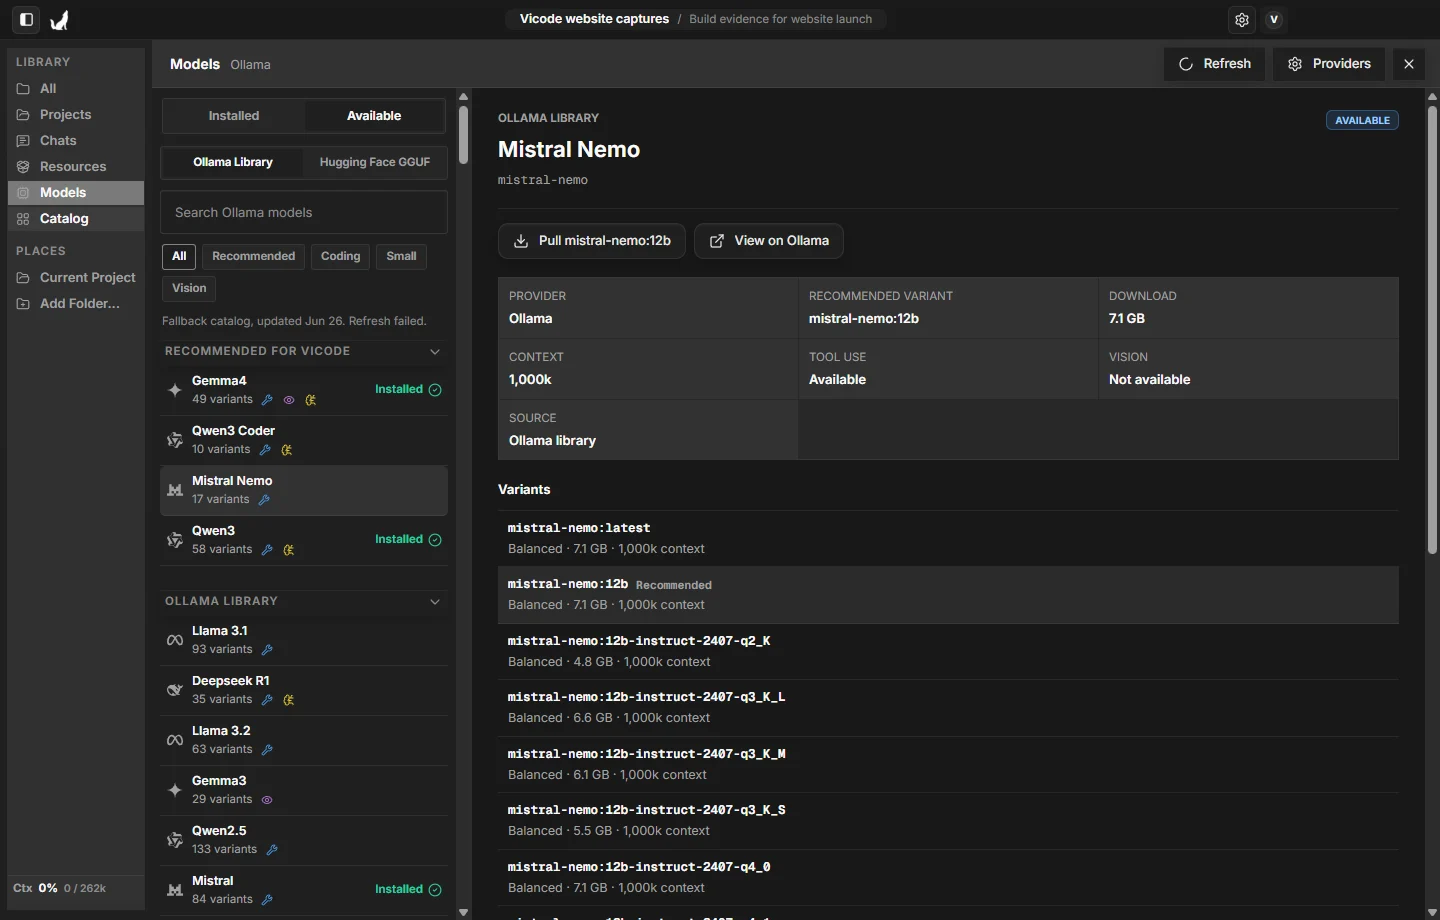Open the Providers button
This screenshot has width=1440, height=920.
[x=1329, y=64]
